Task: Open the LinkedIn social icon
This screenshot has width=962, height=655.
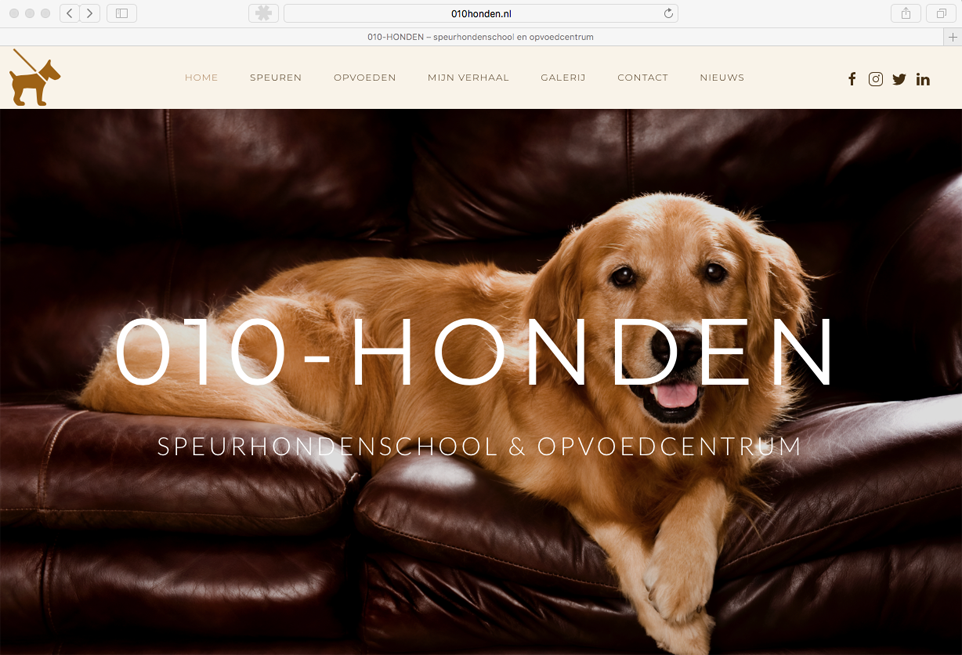Action: point(923,79)
